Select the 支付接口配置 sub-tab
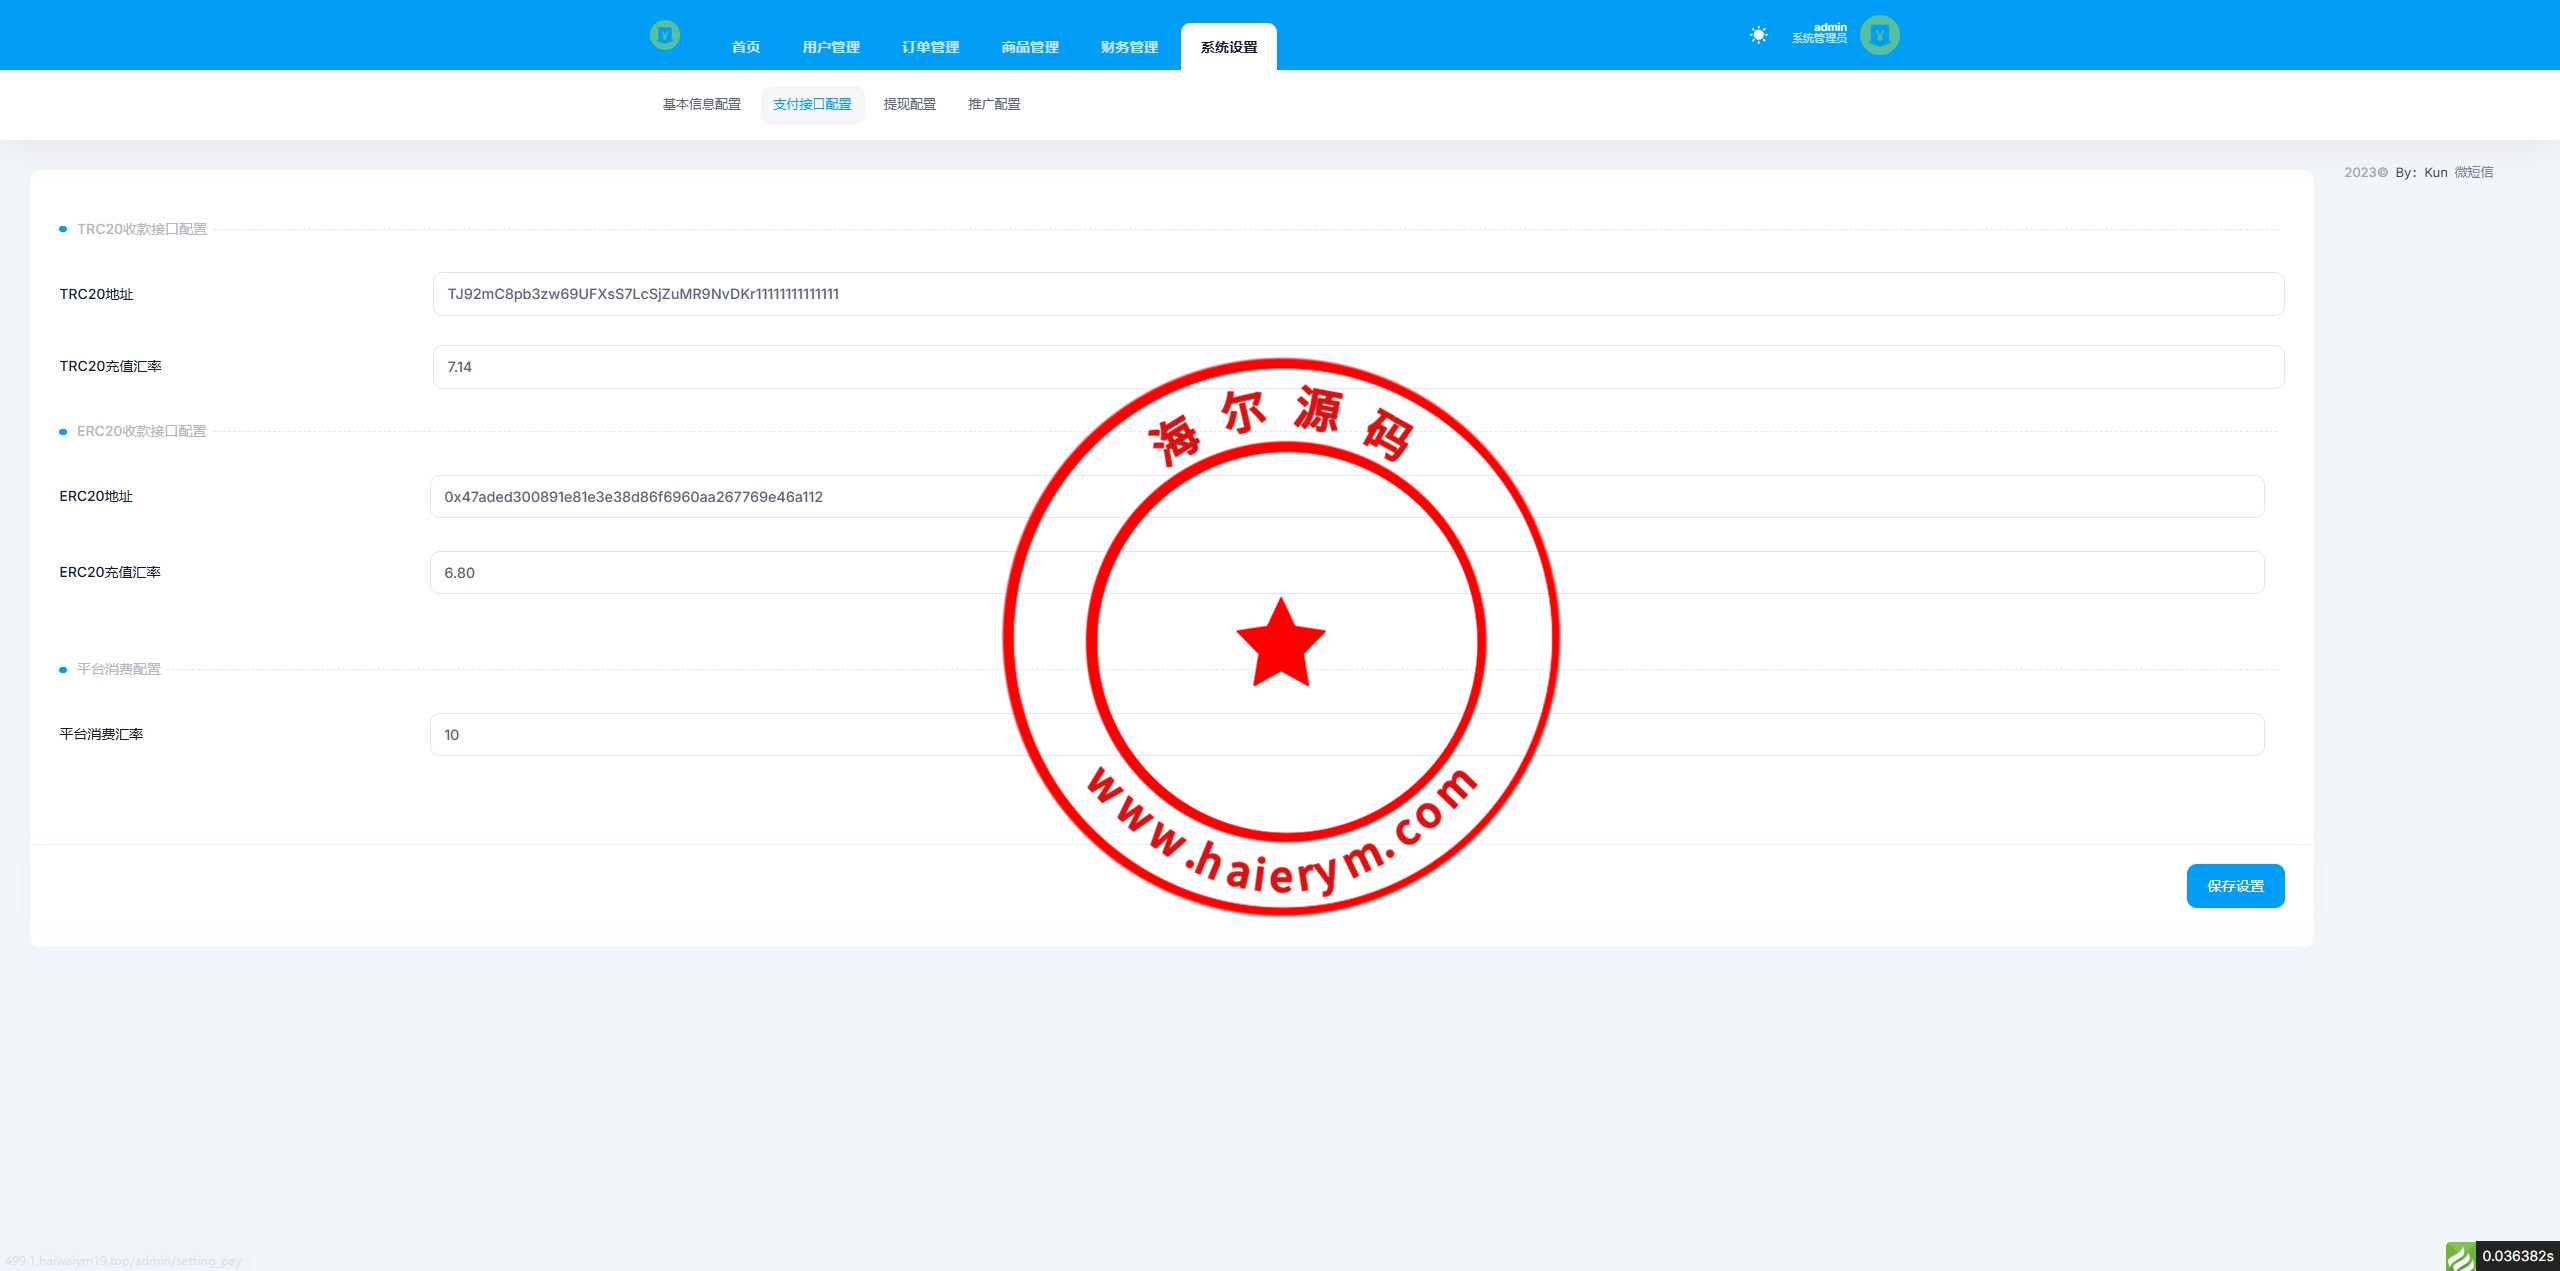 812,104
